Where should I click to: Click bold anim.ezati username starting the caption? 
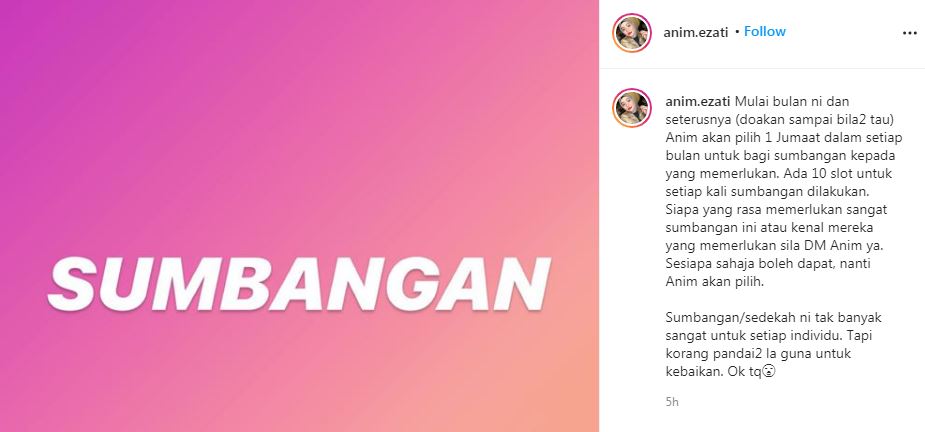click(x=697, y=102)
